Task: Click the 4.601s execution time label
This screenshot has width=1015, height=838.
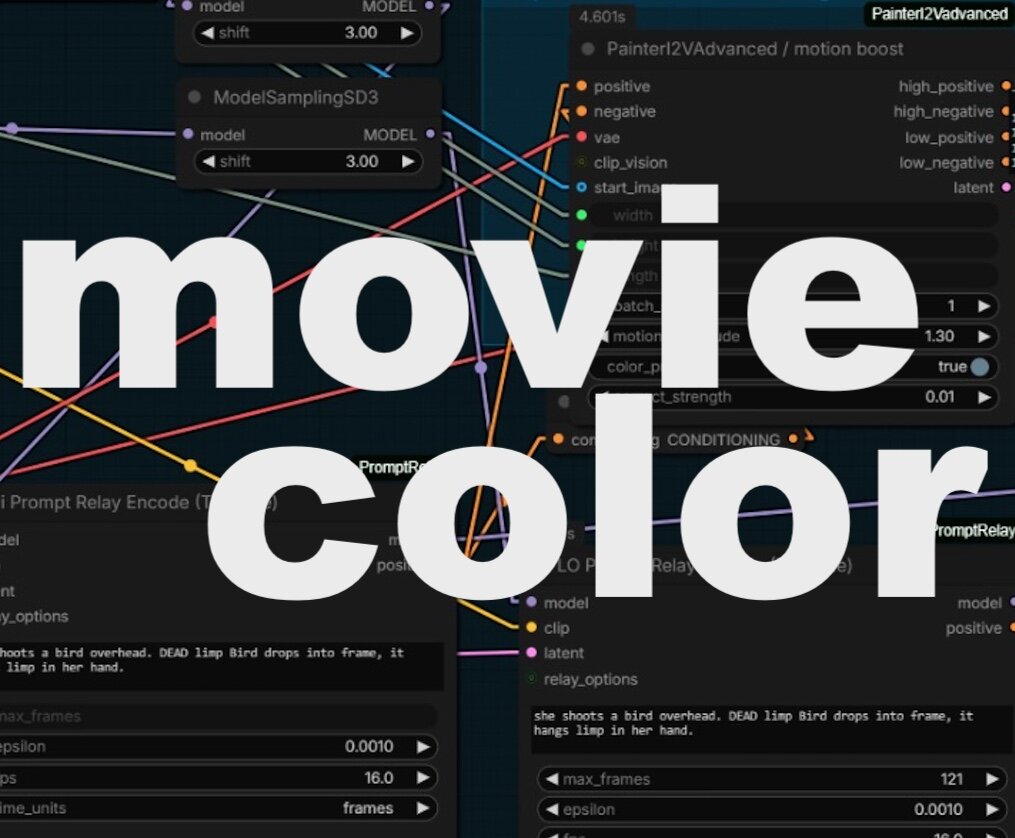Action: tap(602, 17)
